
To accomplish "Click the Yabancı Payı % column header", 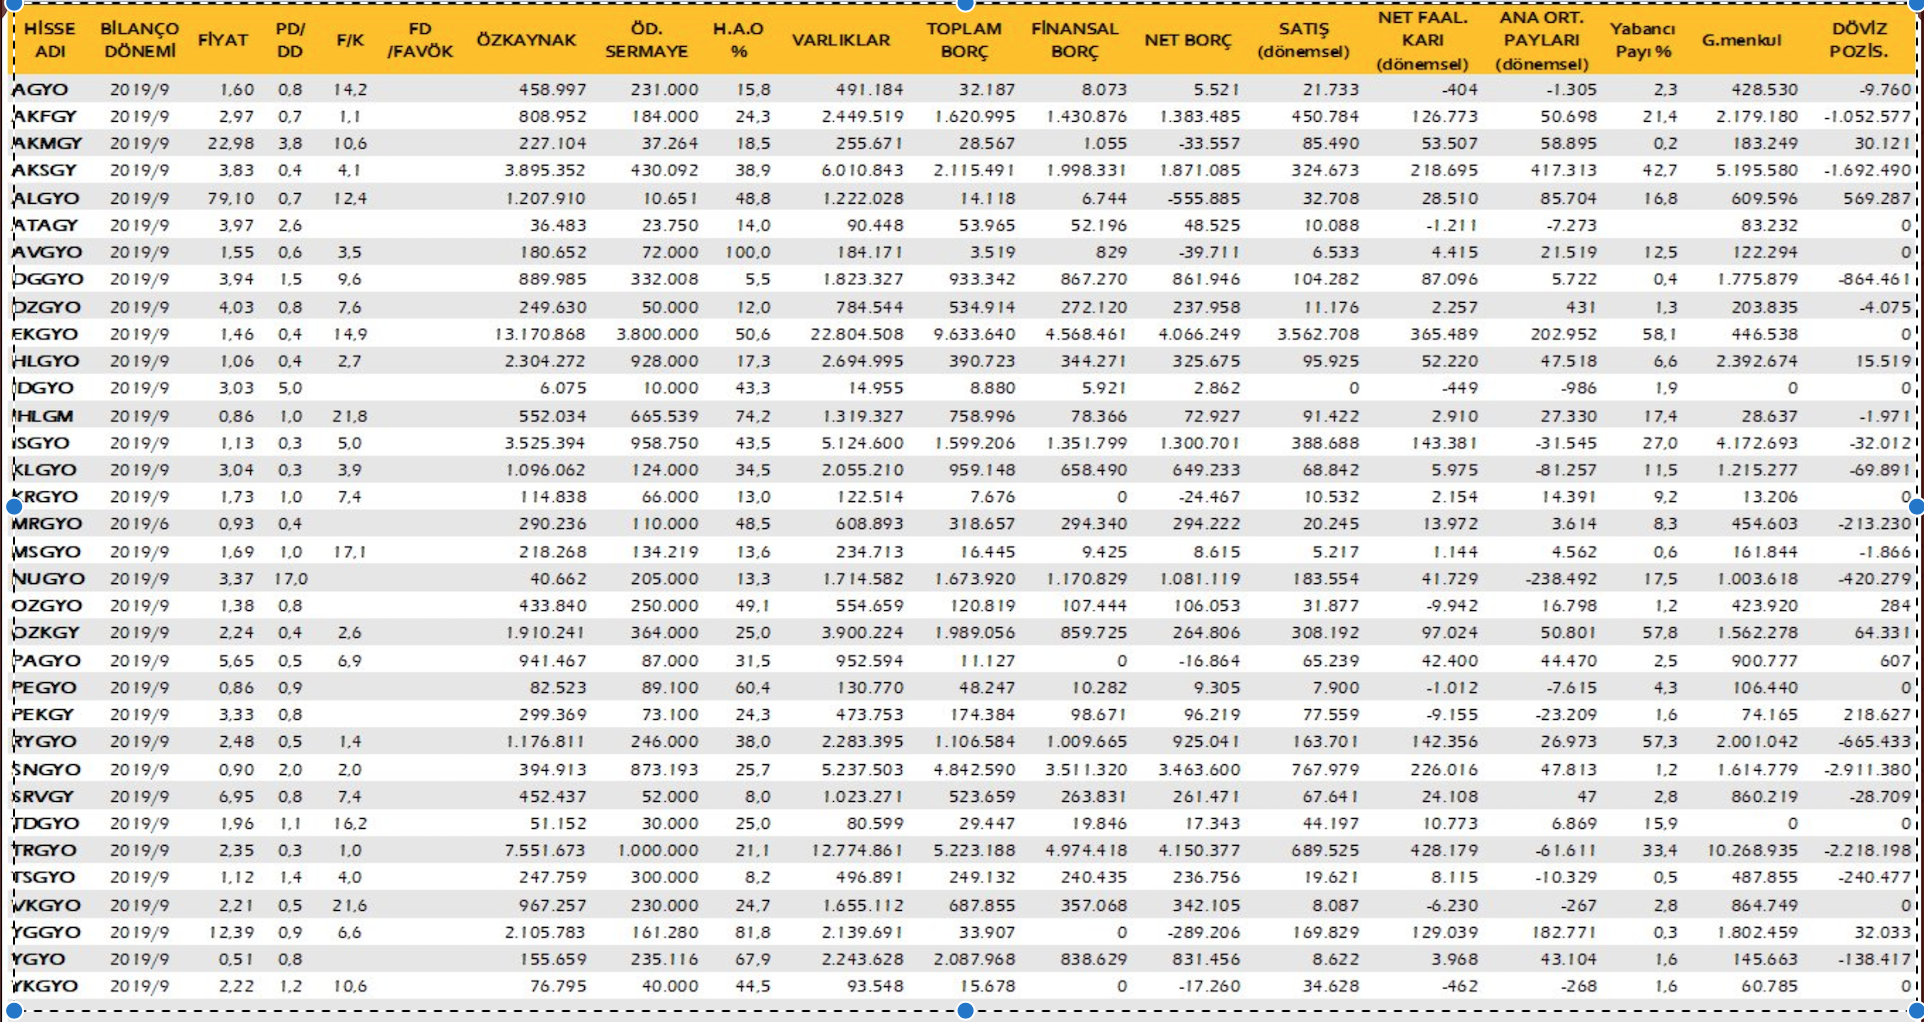I will click(x=1642, y=40).
